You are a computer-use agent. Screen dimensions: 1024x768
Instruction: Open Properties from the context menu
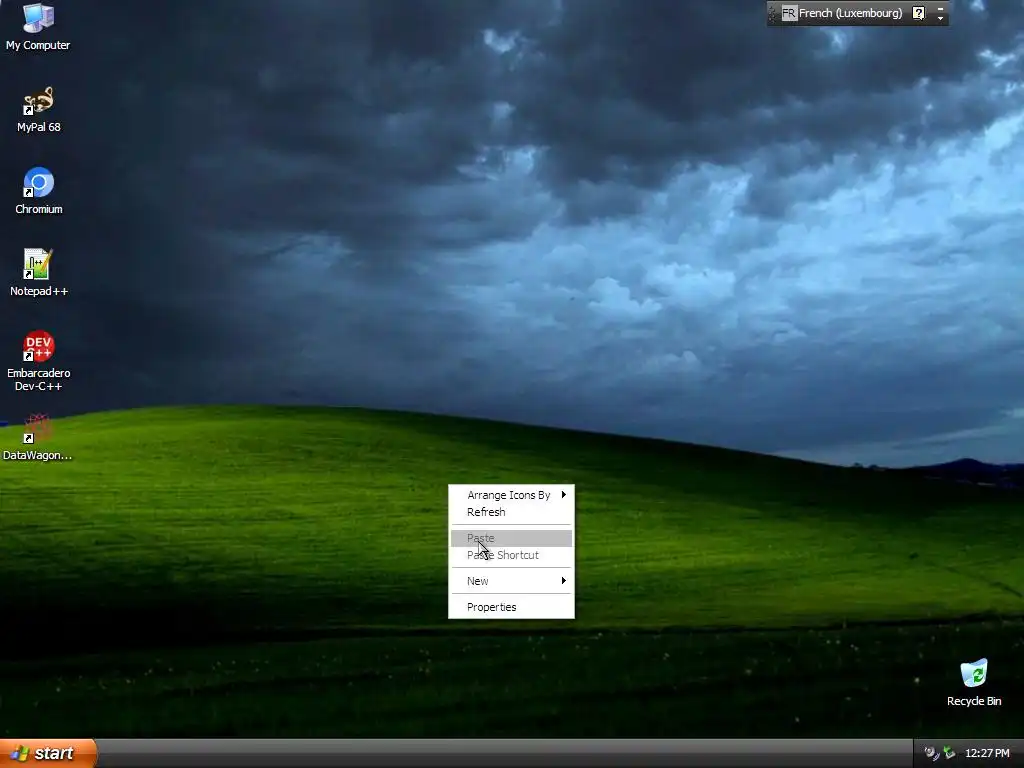511,607
